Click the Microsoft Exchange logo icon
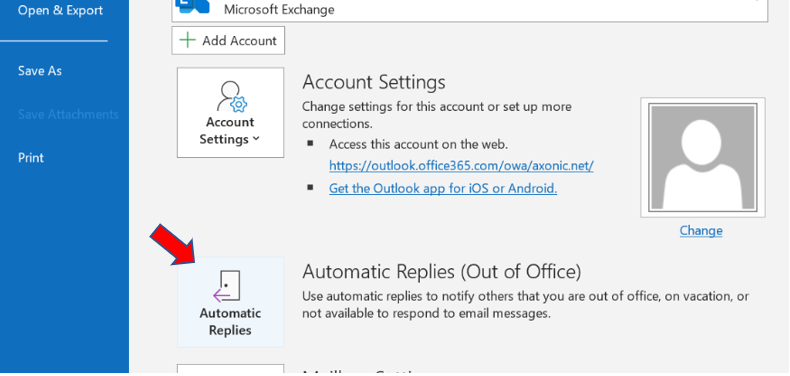The image size is (790, 376). pyautogui.click(x=192, y=6)
